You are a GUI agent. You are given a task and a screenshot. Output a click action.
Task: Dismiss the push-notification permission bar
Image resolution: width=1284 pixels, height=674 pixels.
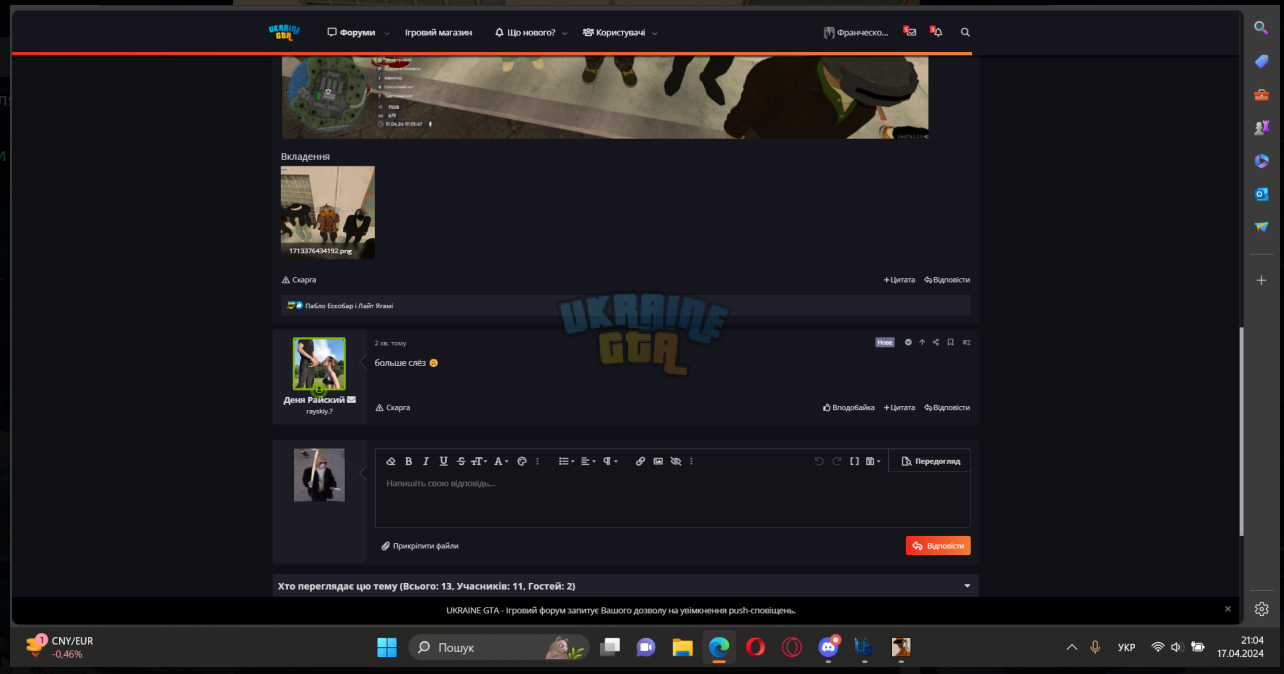click(x=1228, y=609)
